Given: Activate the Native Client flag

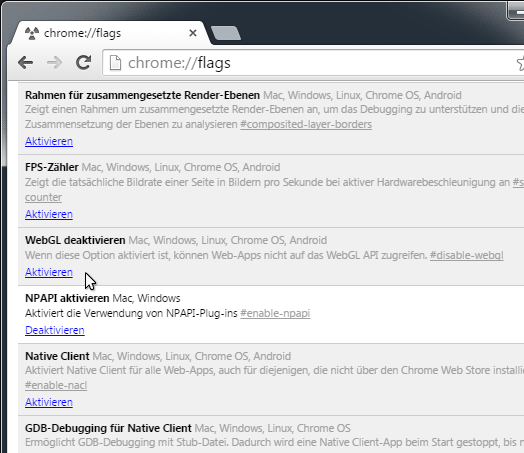Looking at the screenshot, I should click(x=49, y=402).
